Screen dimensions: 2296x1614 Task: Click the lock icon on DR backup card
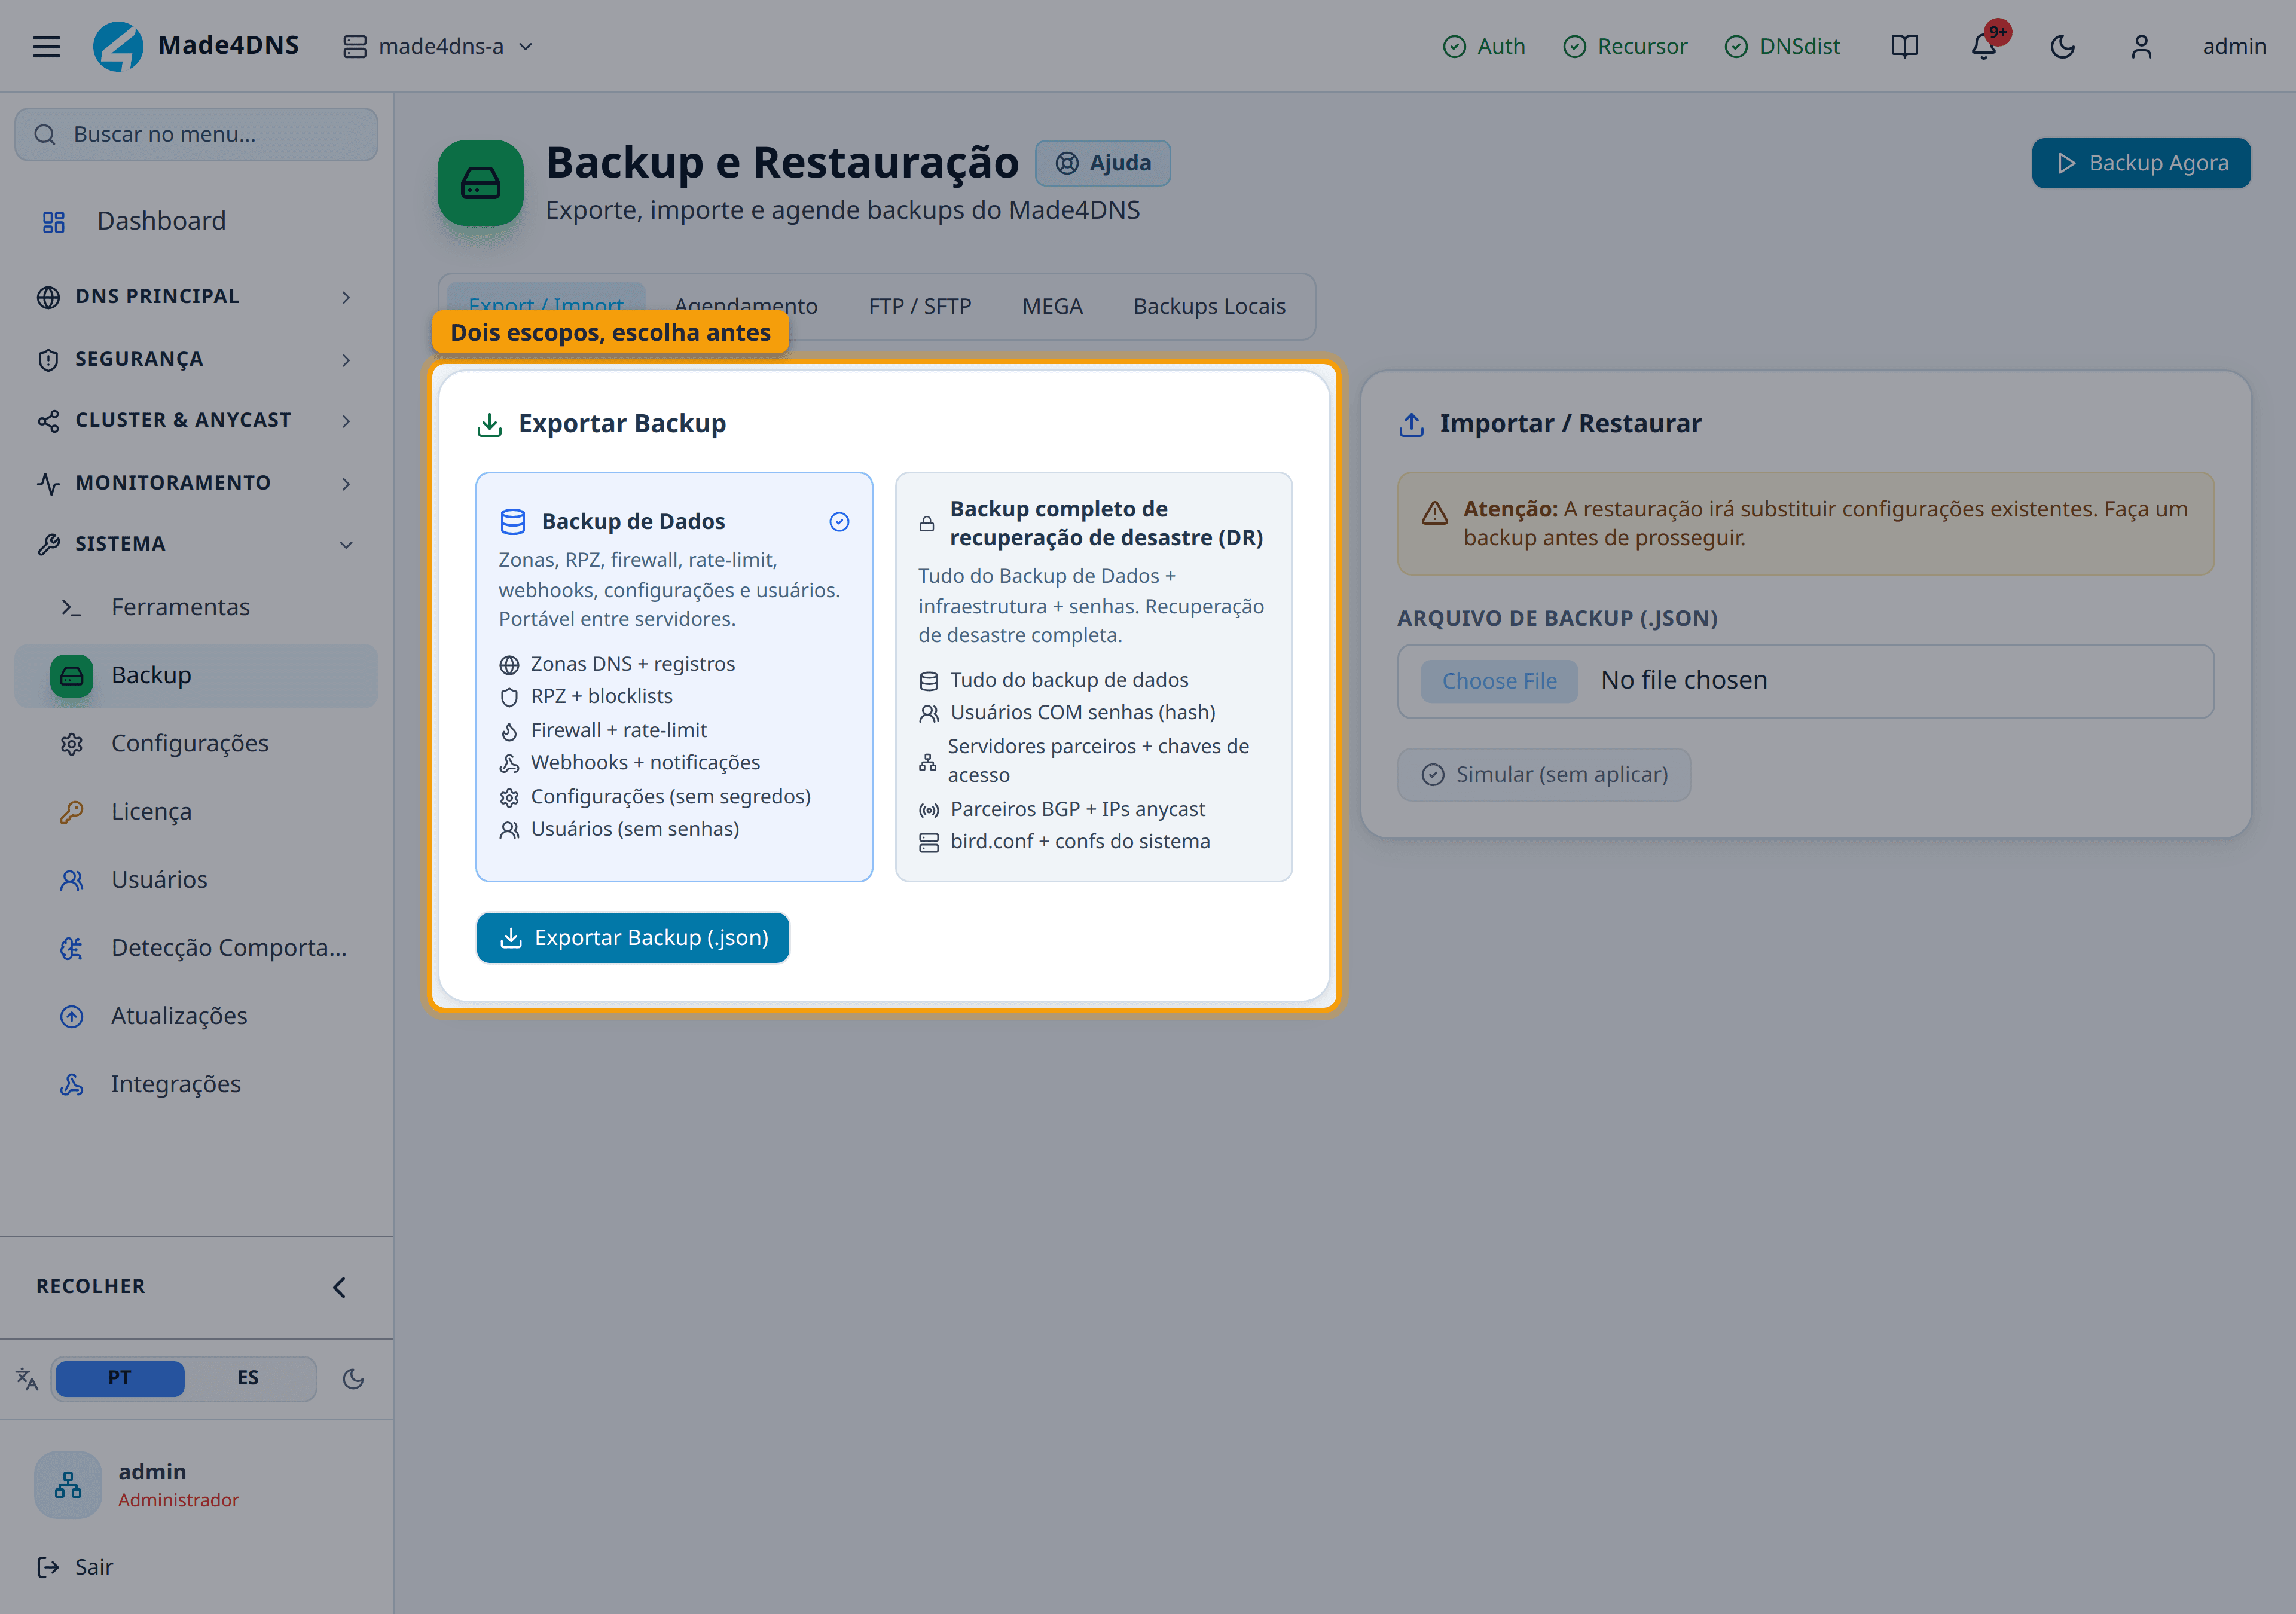click(x=927, y=524)
